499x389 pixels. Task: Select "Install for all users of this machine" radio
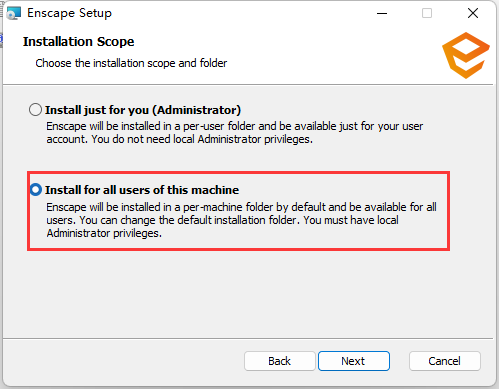pyautogui.click(x=36, y=190)
